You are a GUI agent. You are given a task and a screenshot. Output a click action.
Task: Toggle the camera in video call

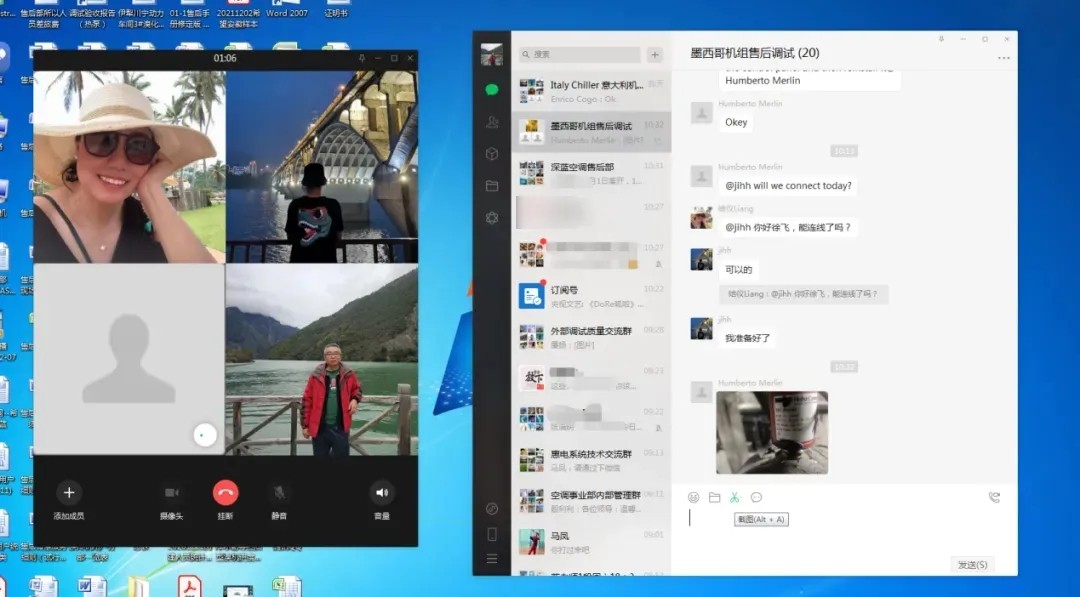point(171,492)
